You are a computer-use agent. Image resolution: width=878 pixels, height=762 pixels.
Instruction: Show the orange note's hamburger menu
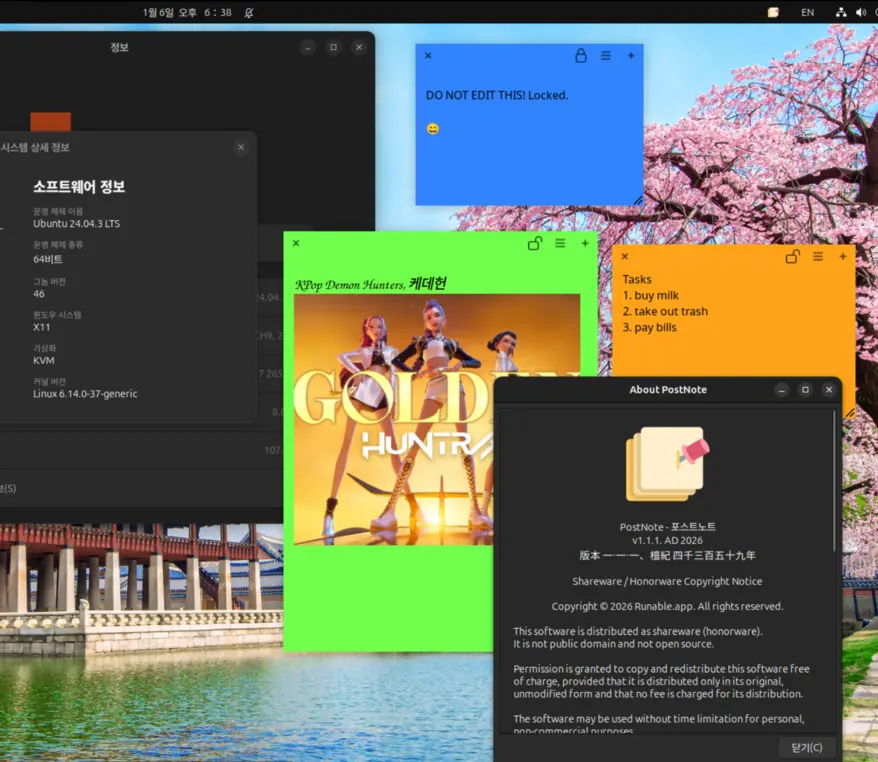click(818, 257)
